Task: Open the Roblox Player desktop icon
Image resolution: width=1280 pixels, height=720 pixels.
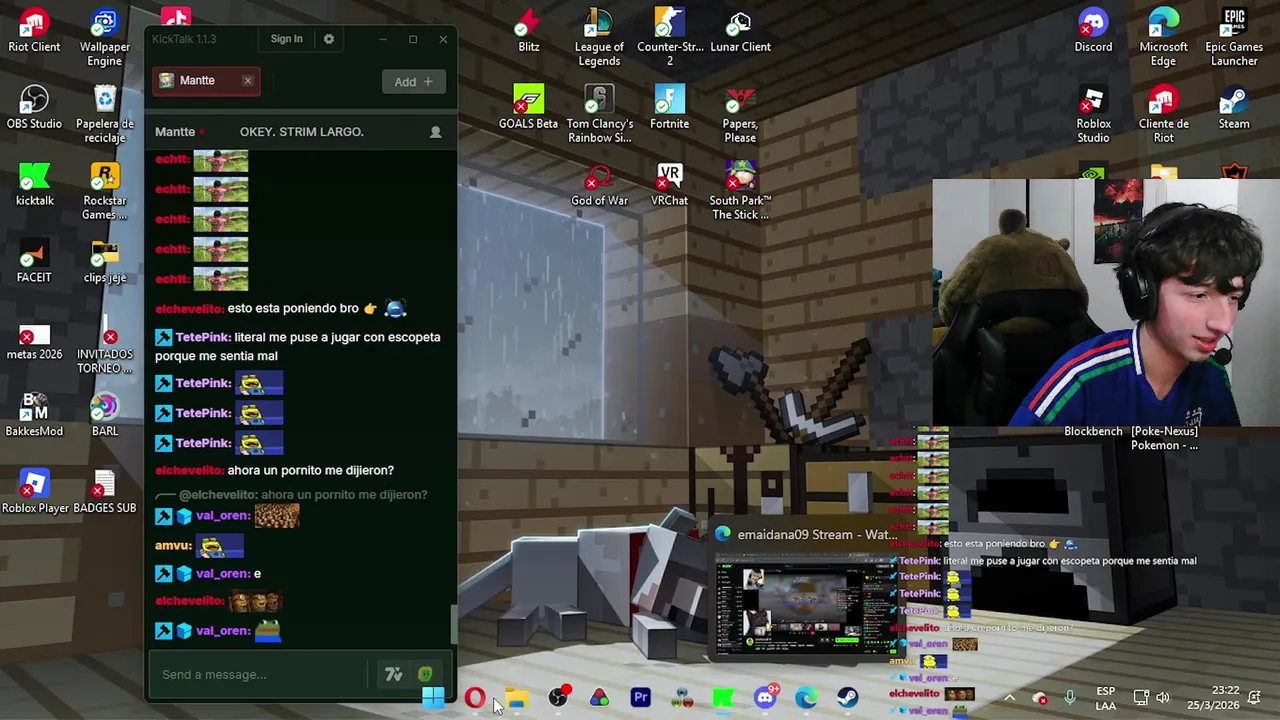Action: pyautogui.click(x=34, y=493)
